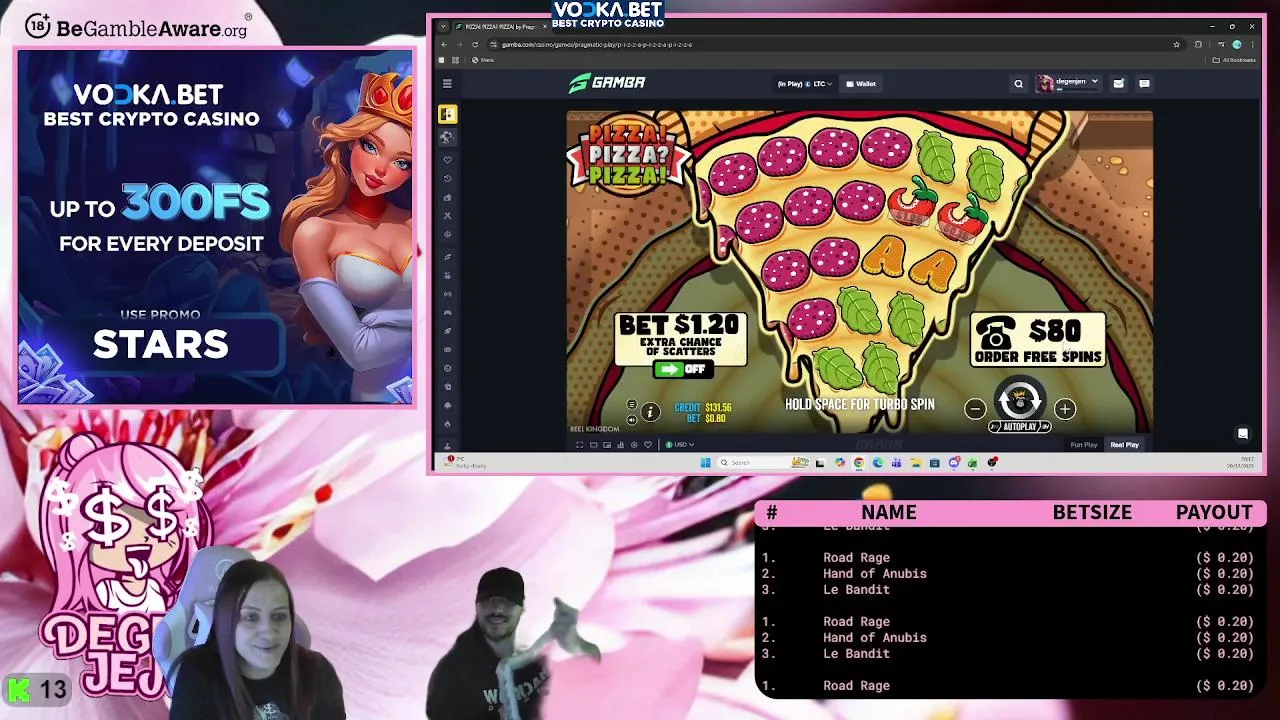Open the taskbar clock and date

click(1239, 462)
